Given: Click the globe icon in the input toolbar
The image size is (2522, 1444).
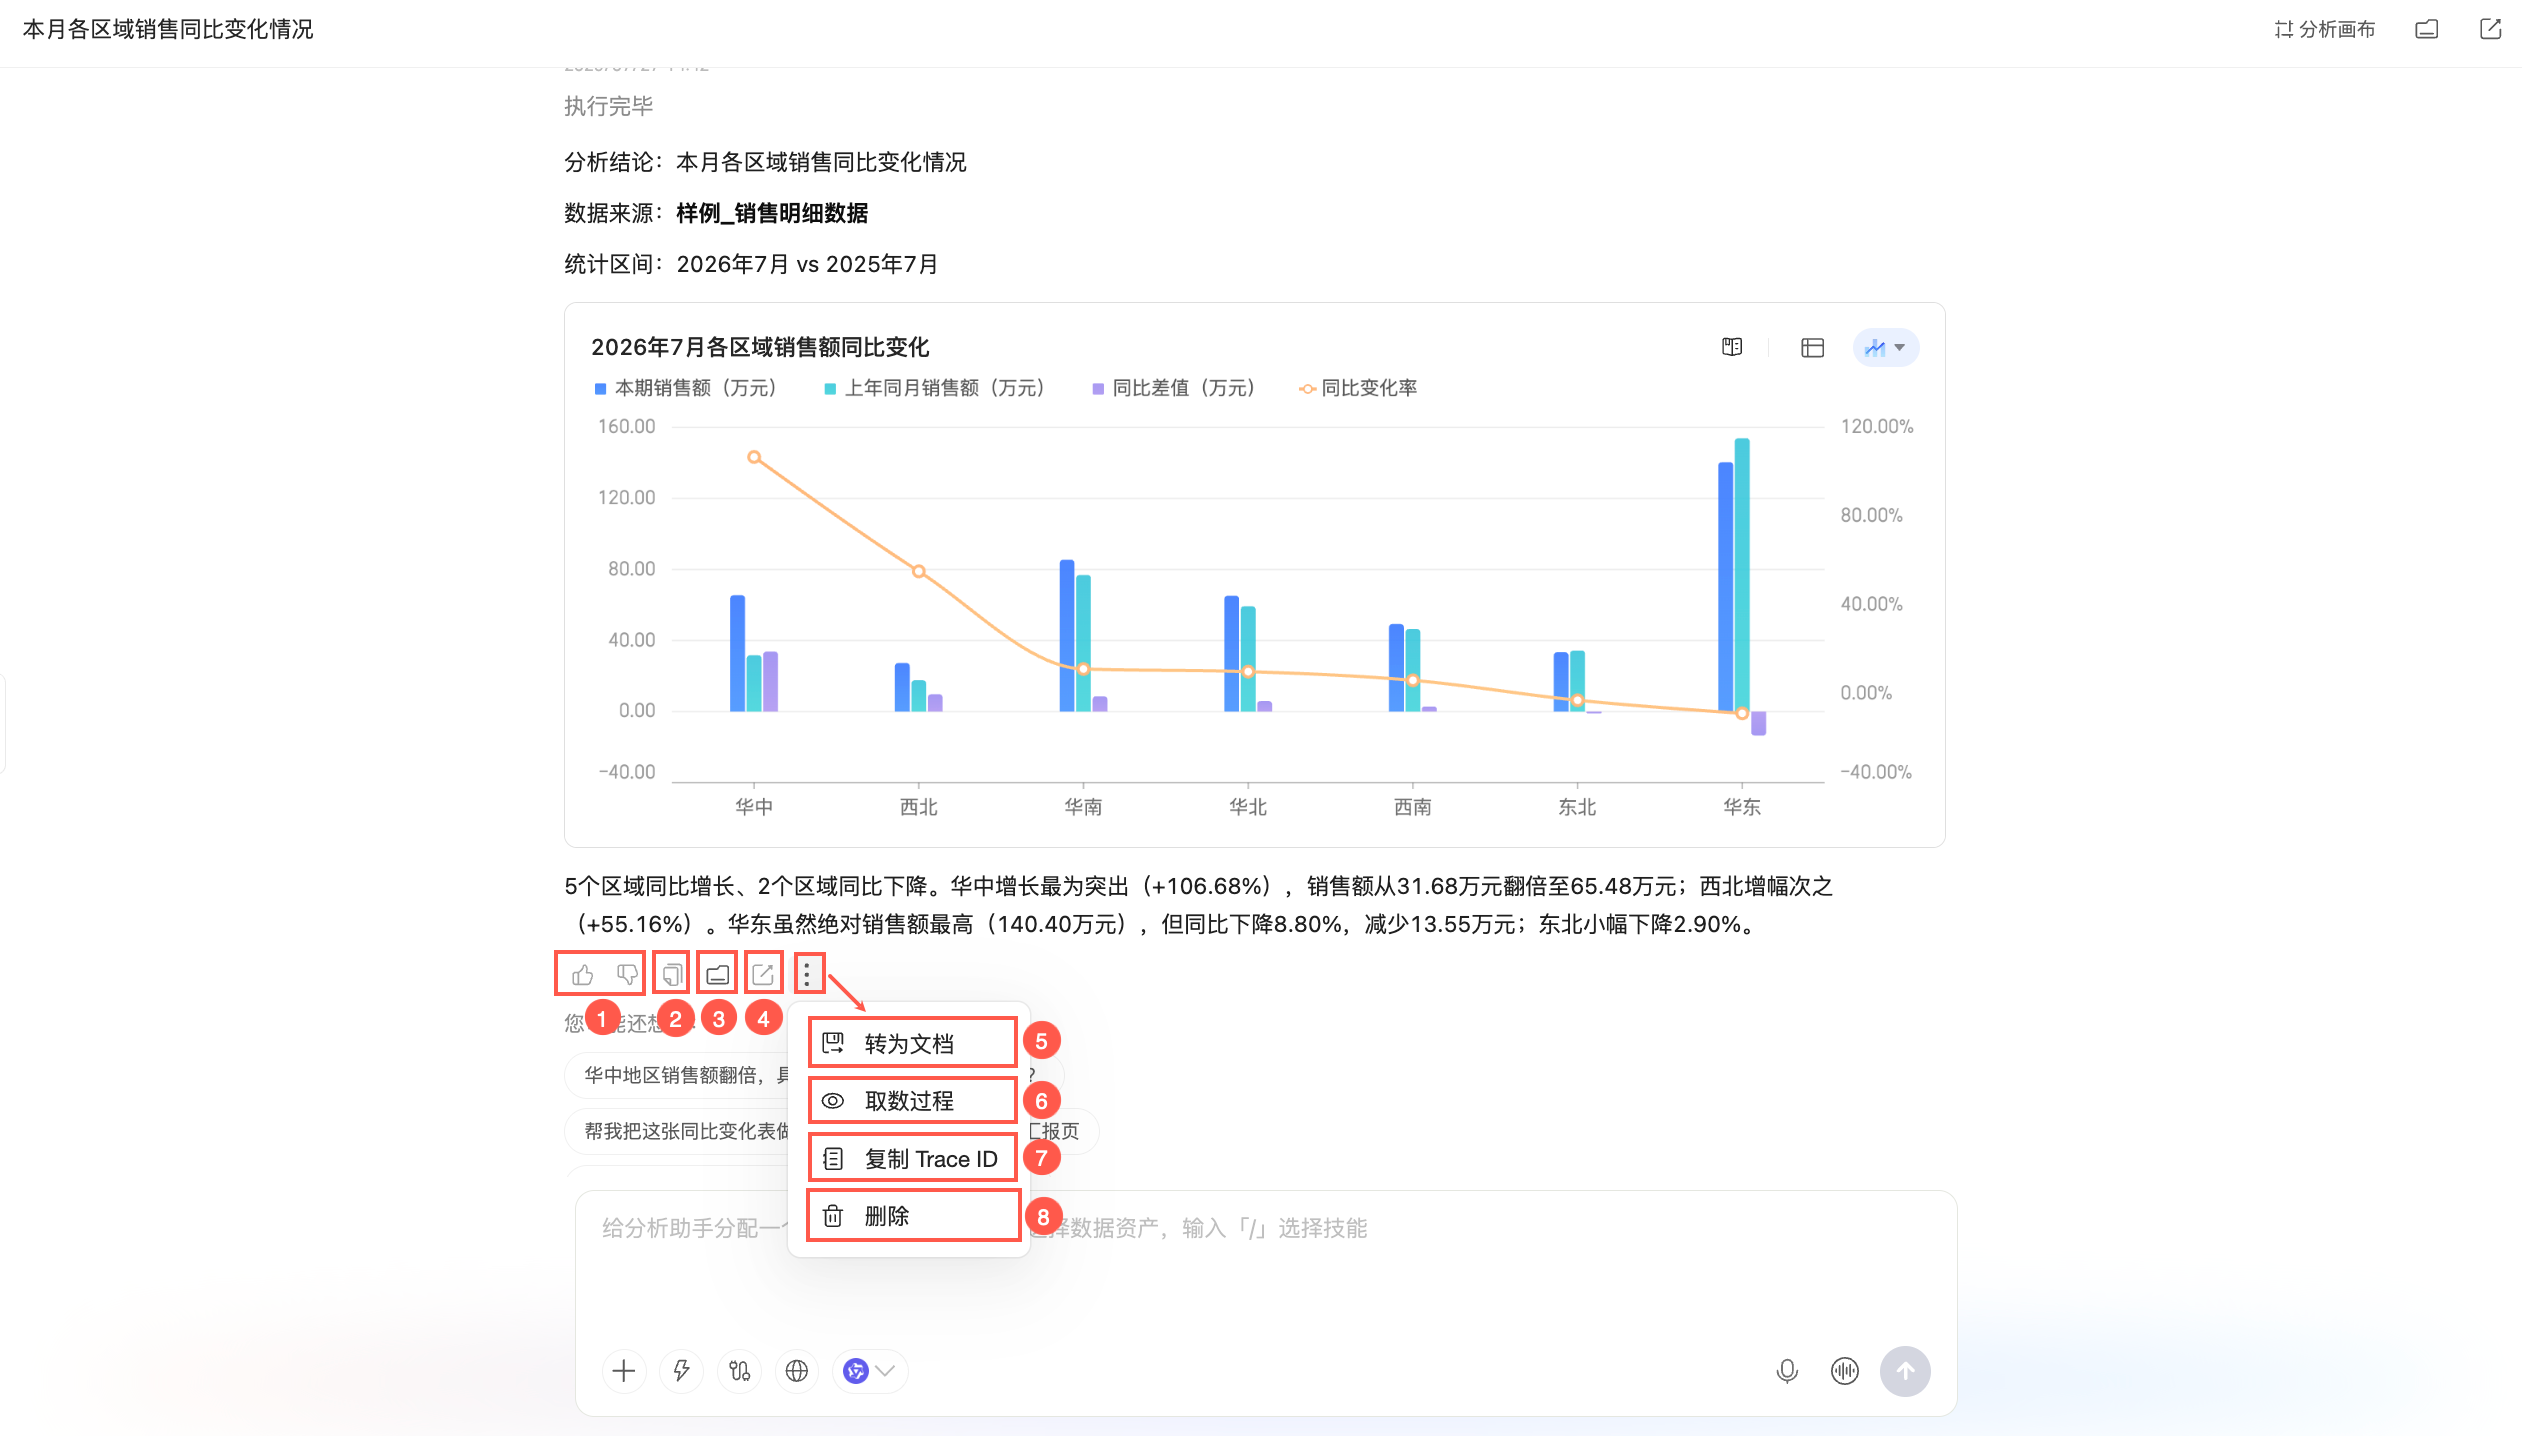Looking at the screenshot, I should point(797,1371).
